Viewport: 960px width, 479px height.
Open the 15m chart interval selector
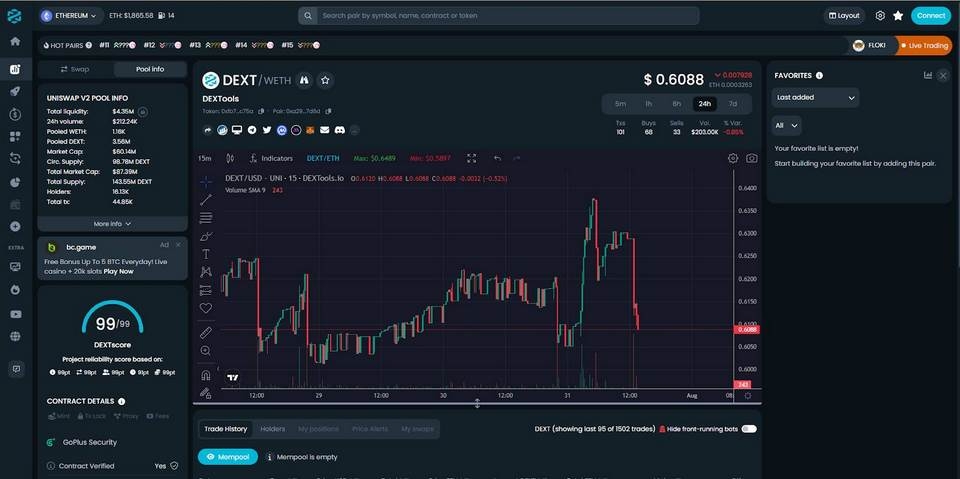204,158
